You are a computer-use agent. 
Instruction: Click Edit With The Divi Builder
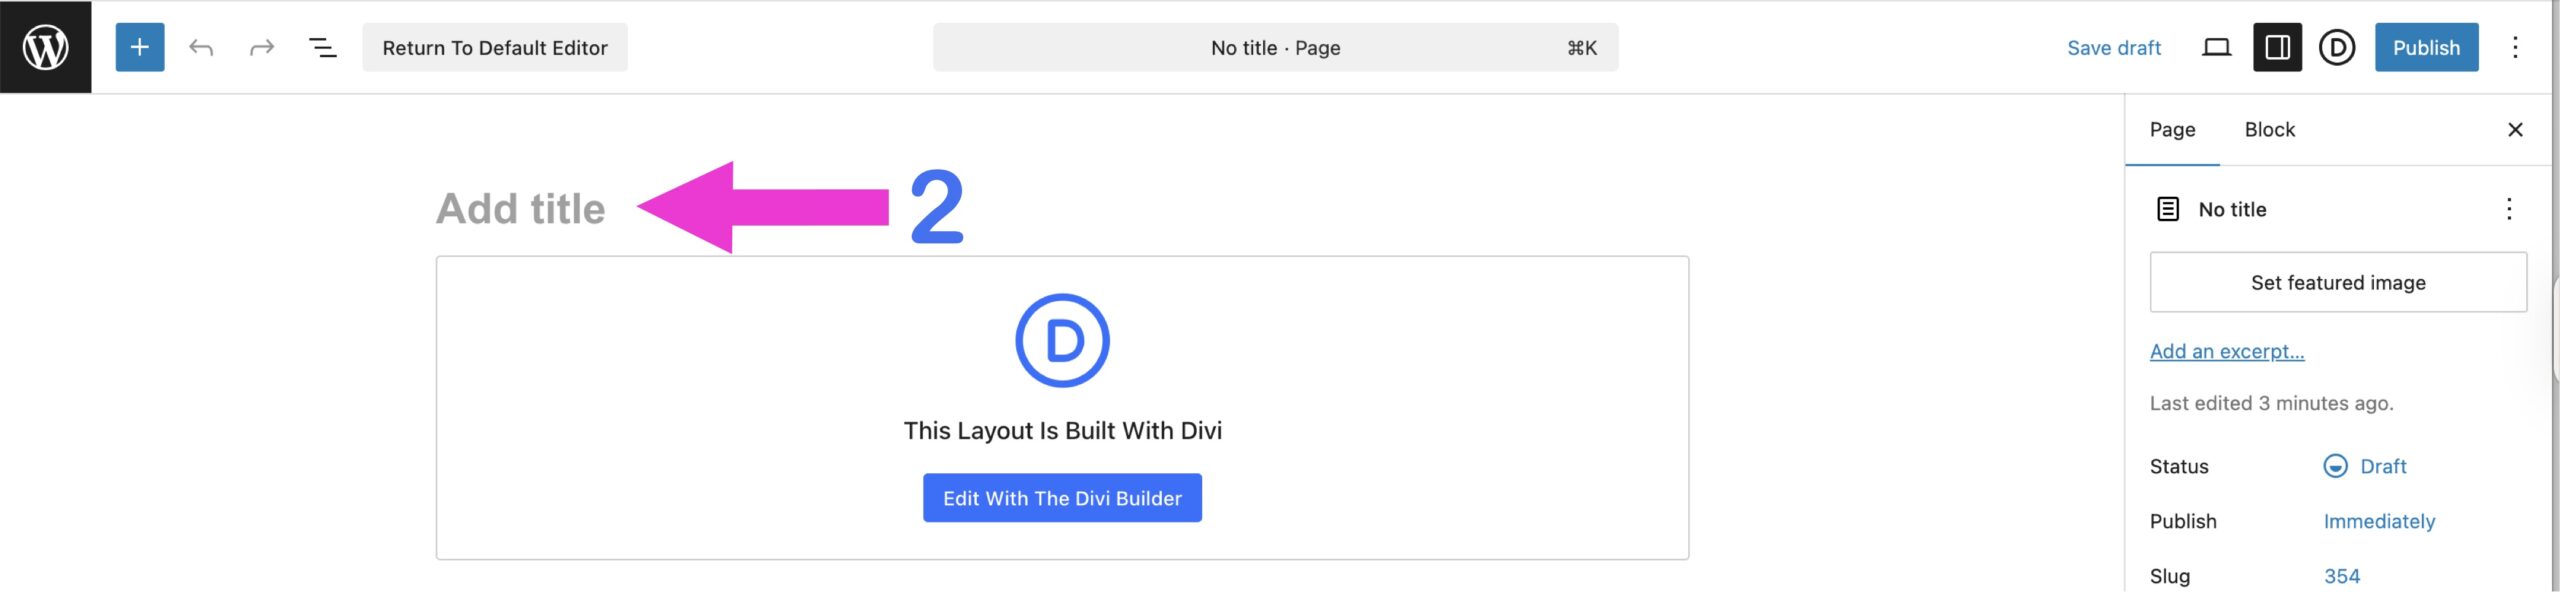pos(1062,498)
